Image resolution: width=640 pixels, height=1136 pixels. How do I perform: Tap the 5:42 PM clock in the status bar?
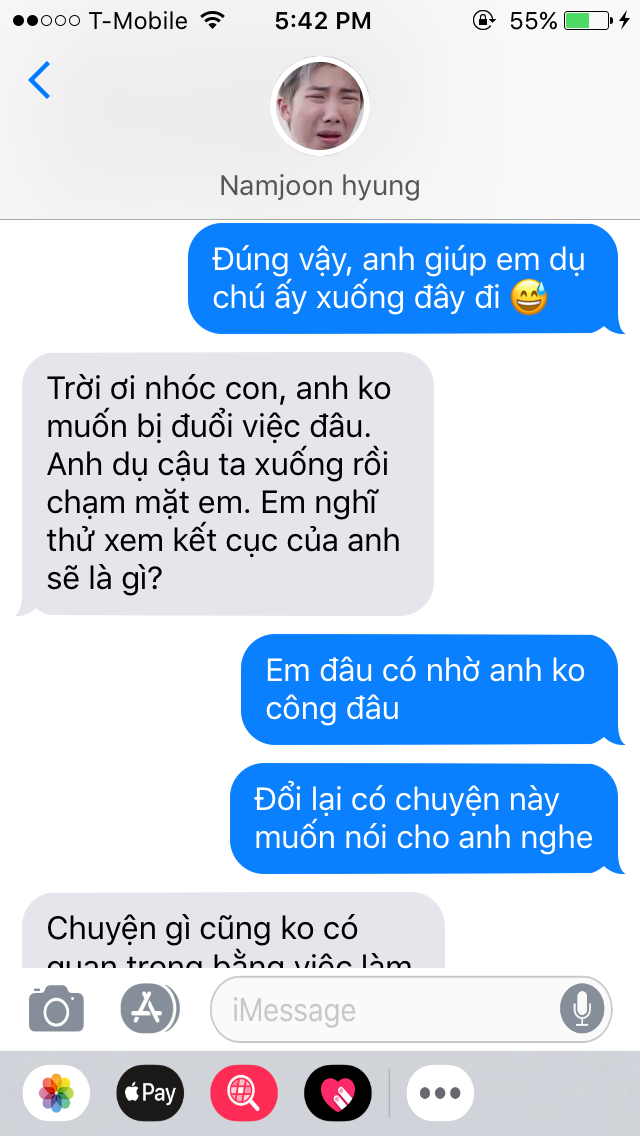coord(323,20)
